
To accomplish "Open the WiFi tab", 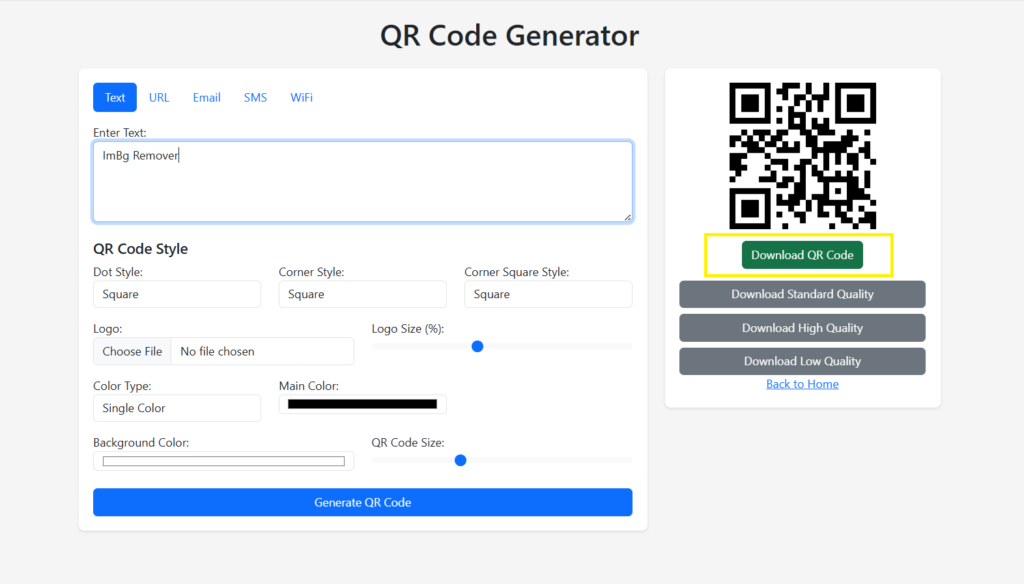I will tap(301, 97).
